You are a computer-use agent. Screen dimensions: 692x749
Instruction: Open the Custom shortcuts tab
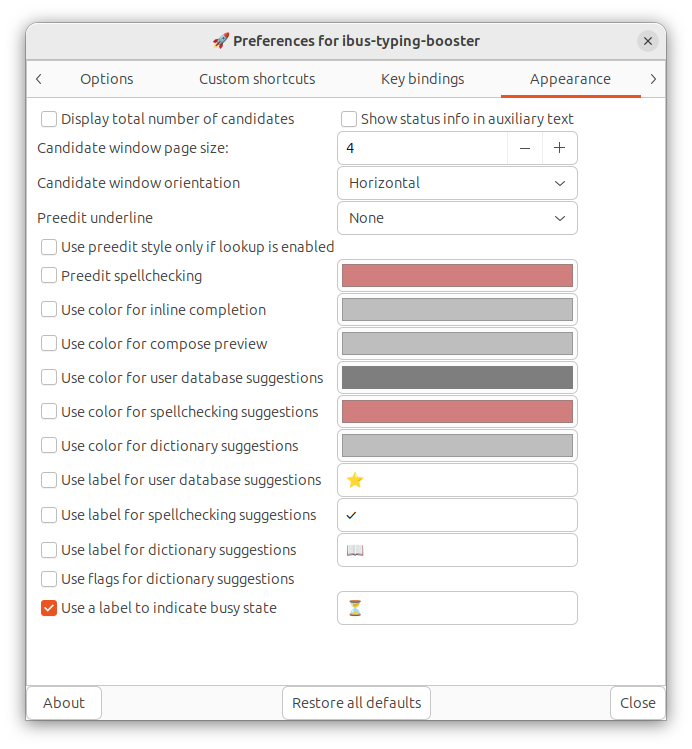(257, 79)
